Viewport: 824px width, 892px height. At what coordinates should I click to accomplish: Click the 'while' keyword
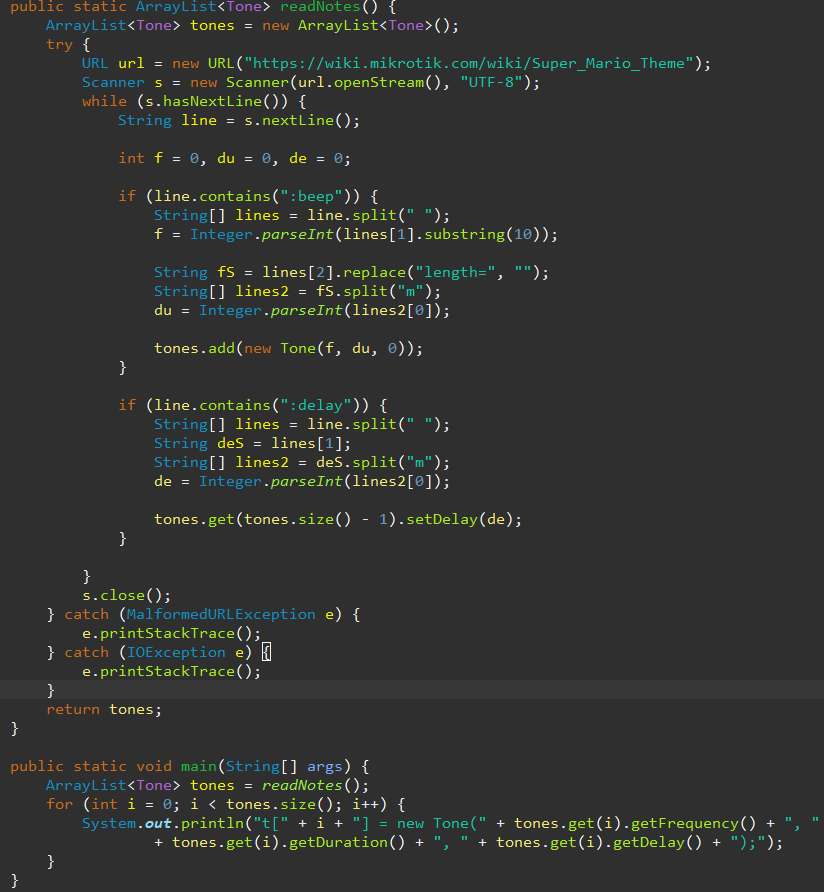(x=104, y=101)
